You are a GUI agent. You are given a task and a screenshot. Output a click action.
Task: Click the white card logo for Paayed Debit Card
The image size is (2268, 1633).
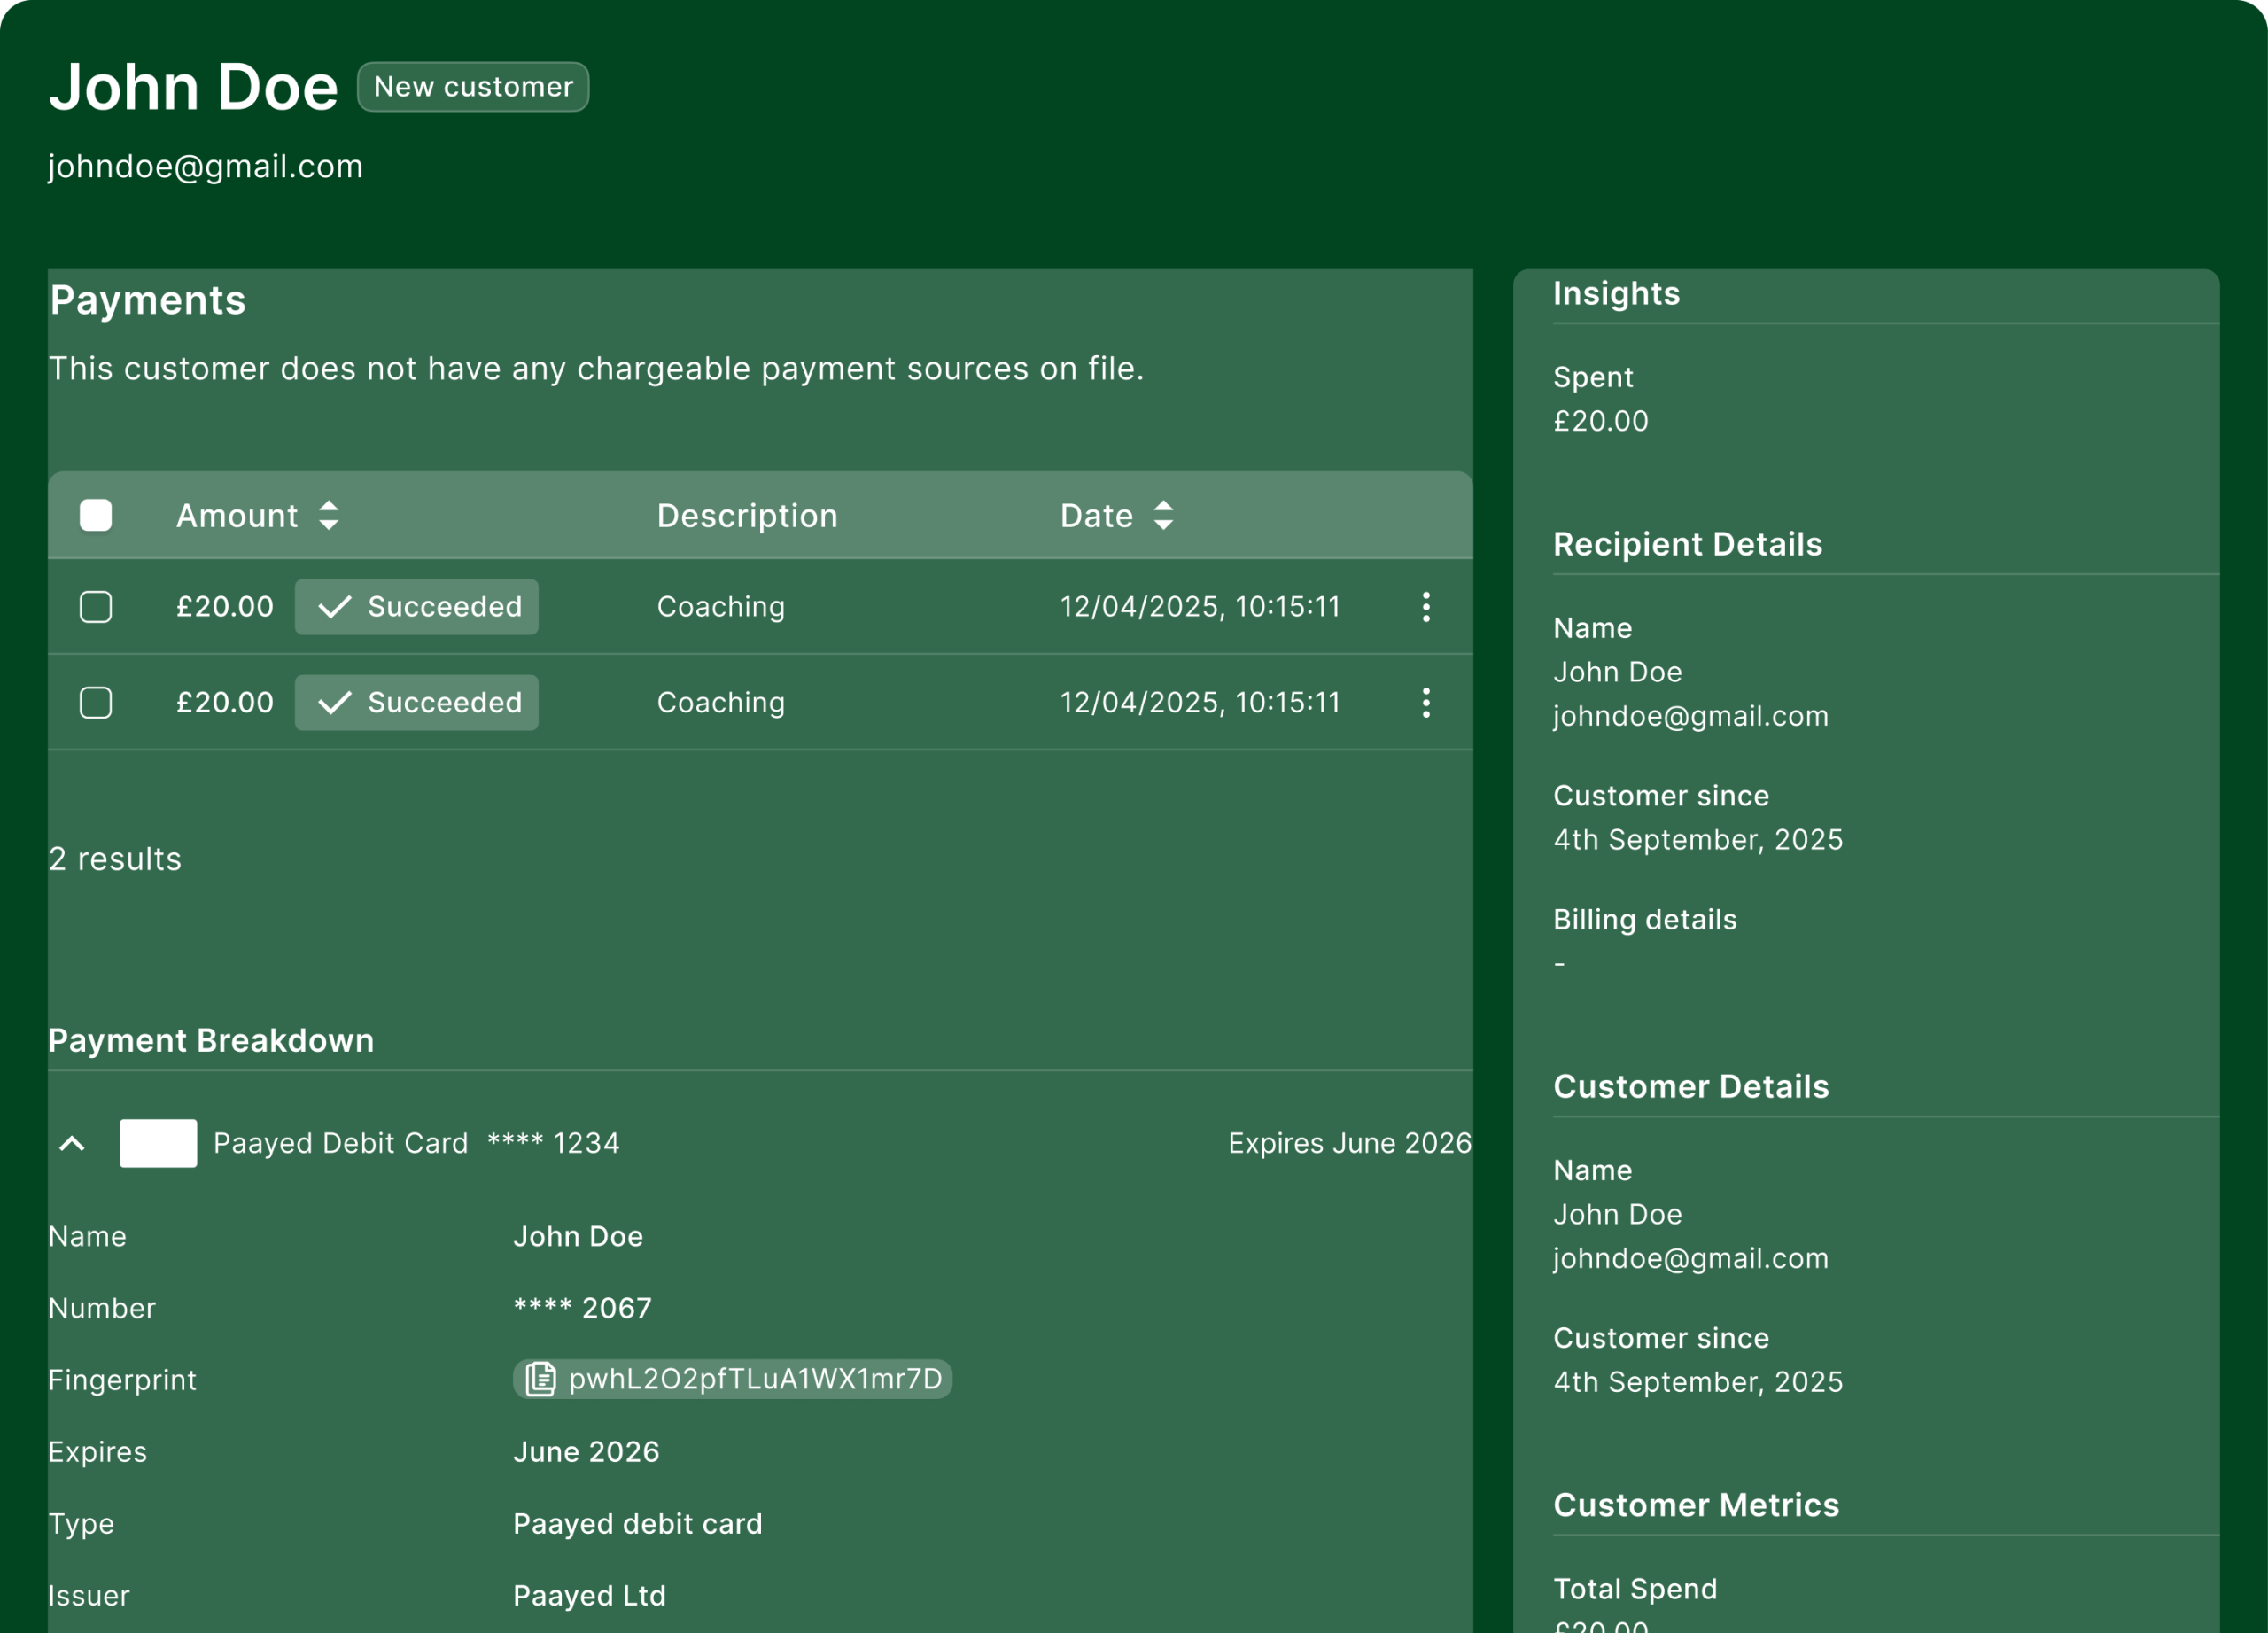158,1143
